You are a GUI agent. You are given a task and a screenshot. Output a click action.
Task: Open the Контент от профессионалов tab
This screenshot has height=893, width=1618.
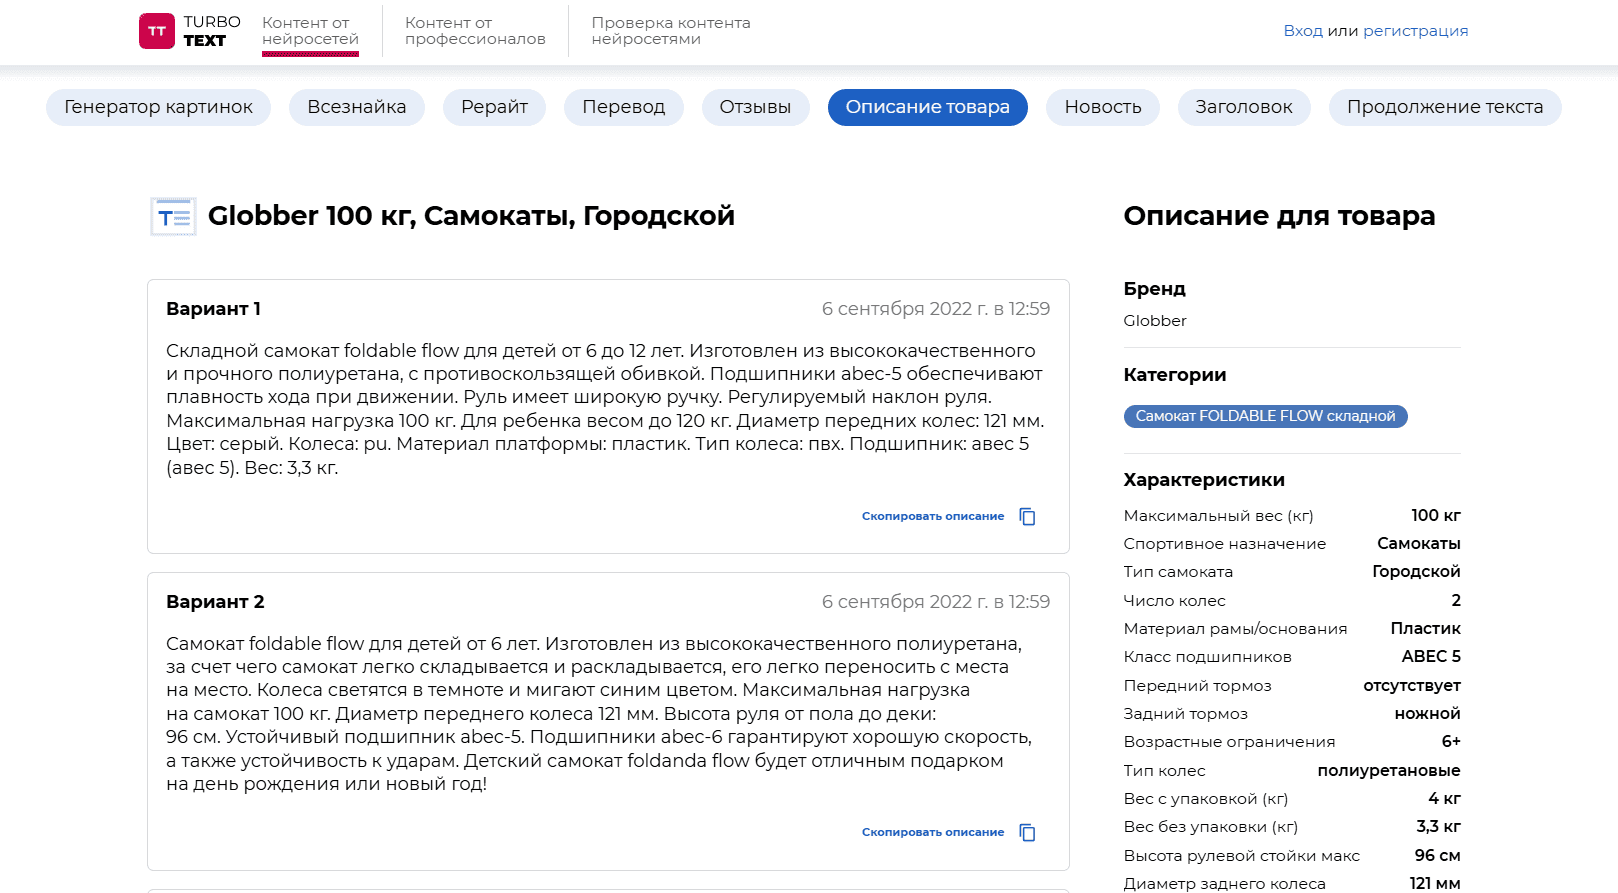(x=475, y=31)
